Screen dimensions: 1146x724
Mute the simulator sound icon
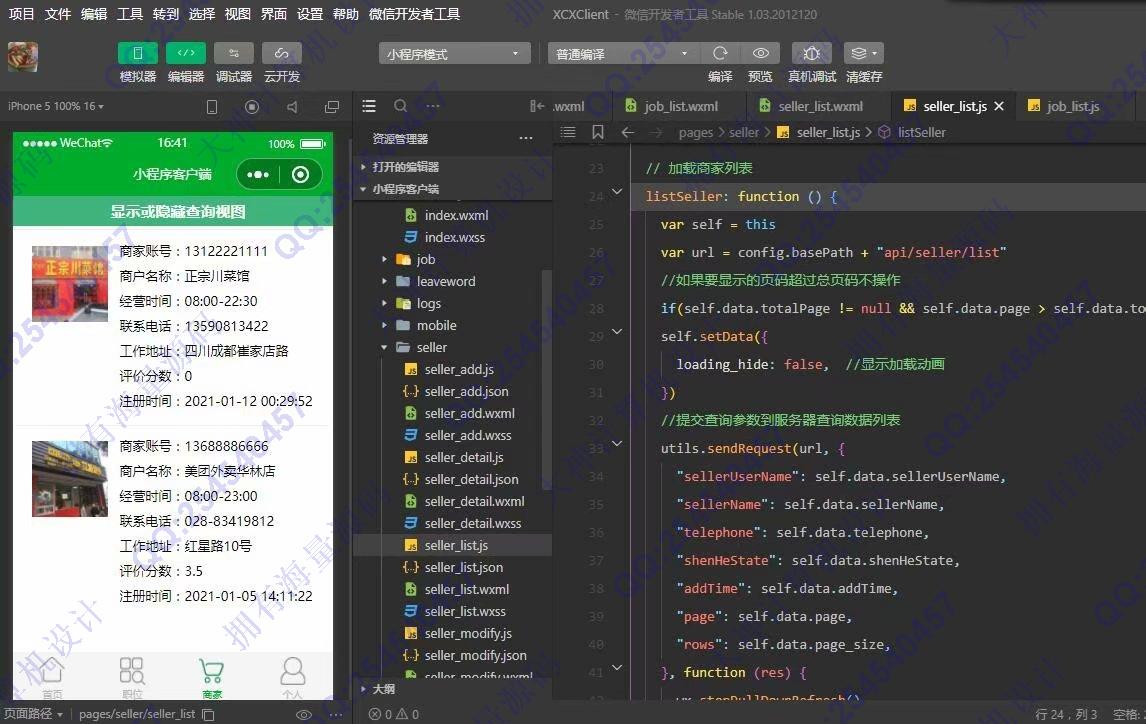tap(292, 107)
